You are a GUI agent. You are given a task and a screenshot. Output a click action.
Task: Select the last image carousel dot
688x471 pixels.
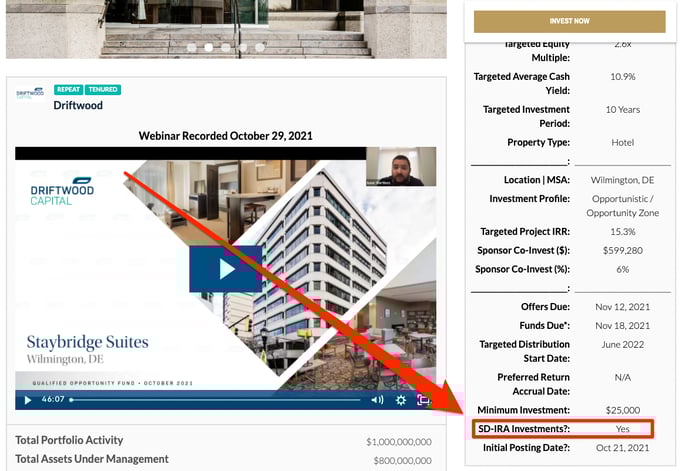pos(260,47)
